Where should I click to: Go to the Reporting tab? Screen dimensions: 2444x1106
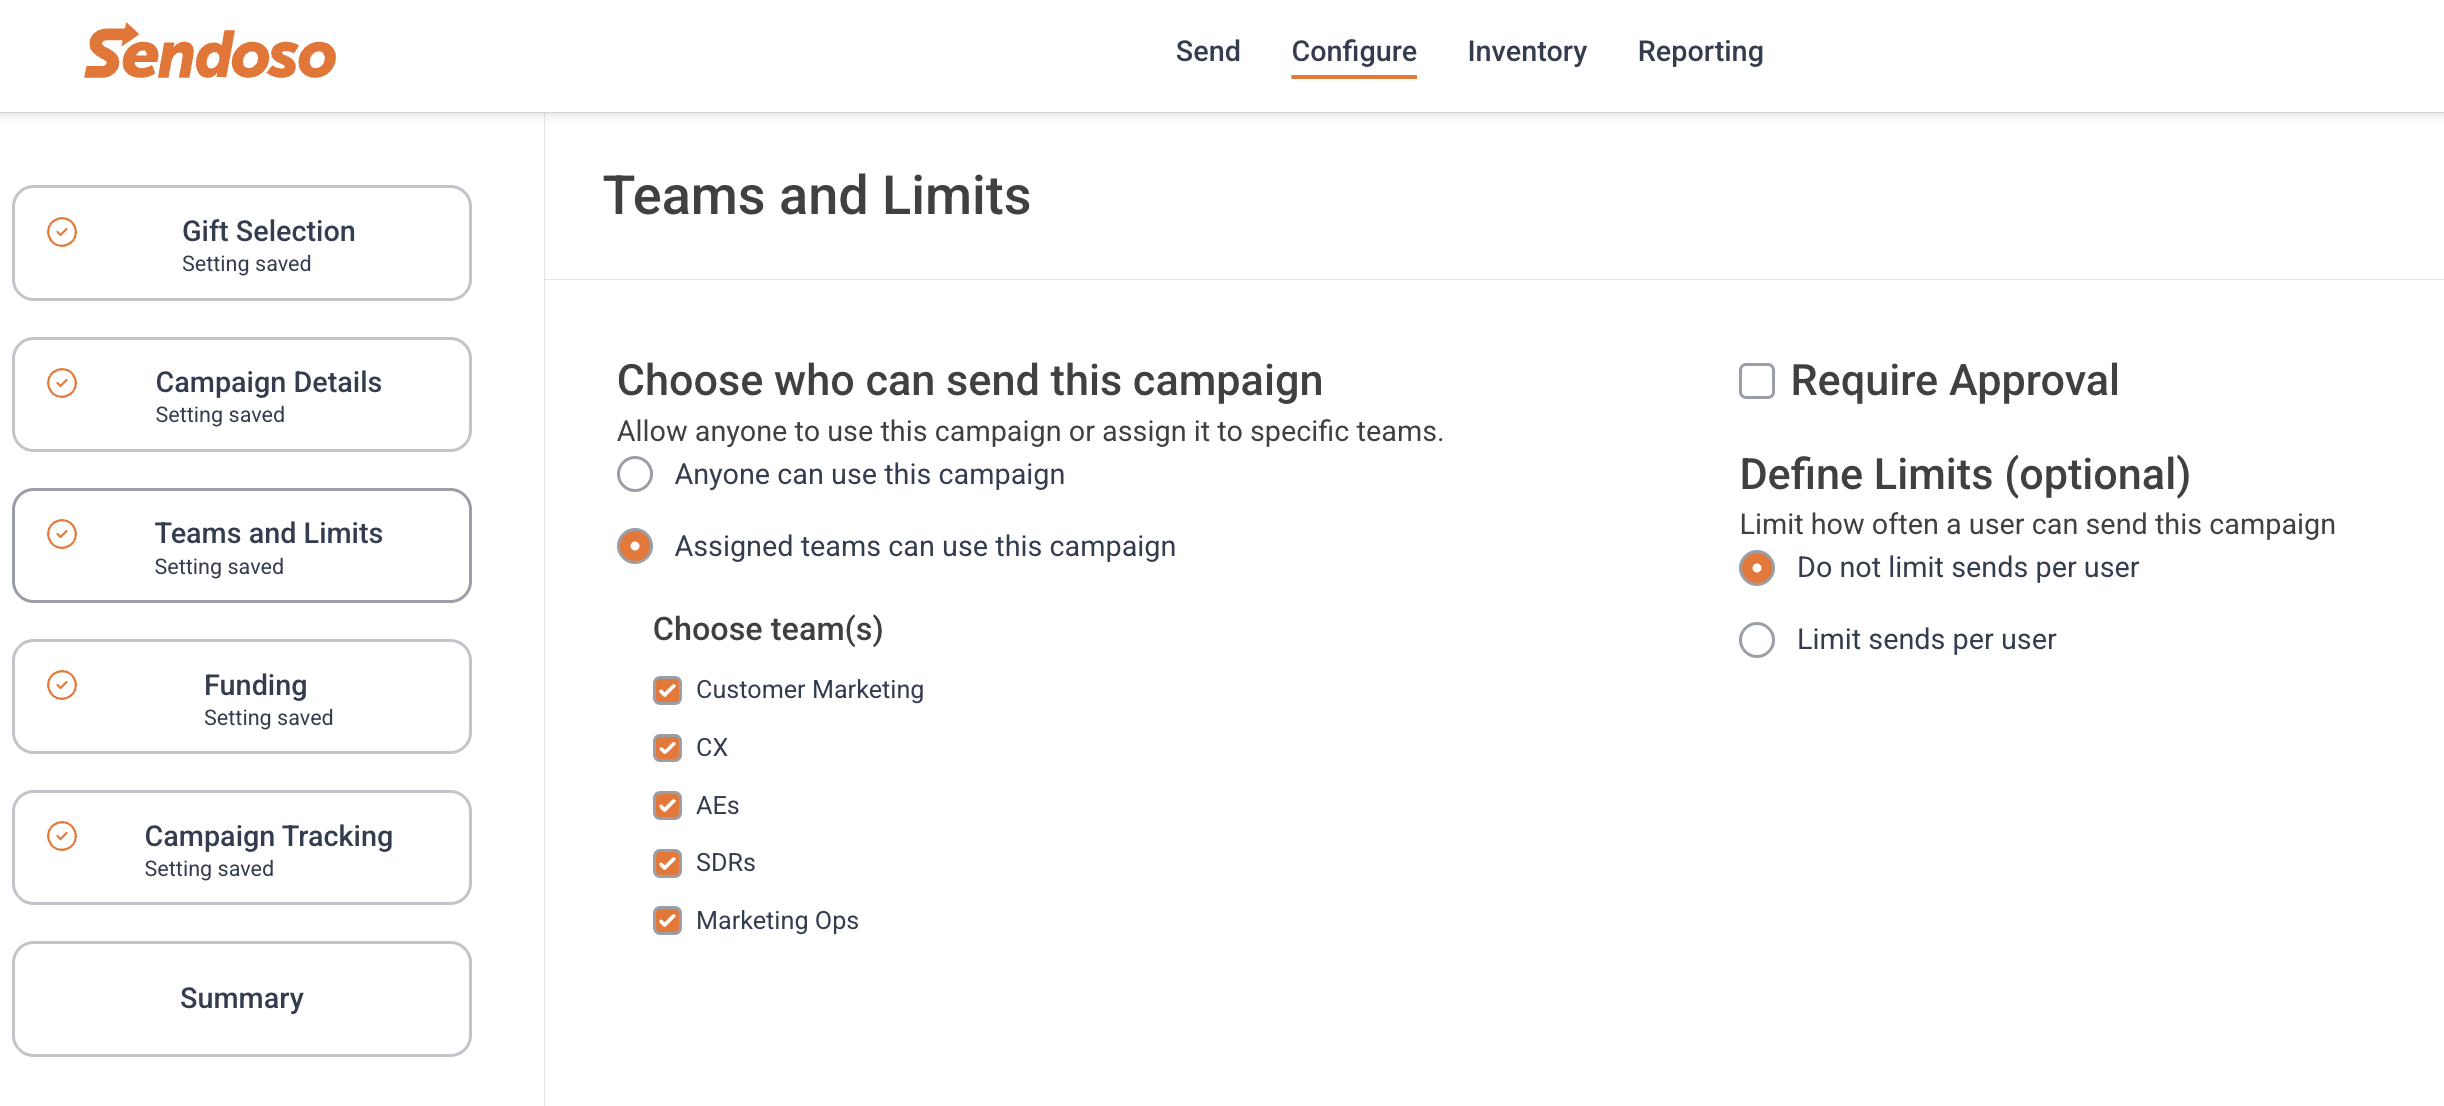tap(1700, 51)
